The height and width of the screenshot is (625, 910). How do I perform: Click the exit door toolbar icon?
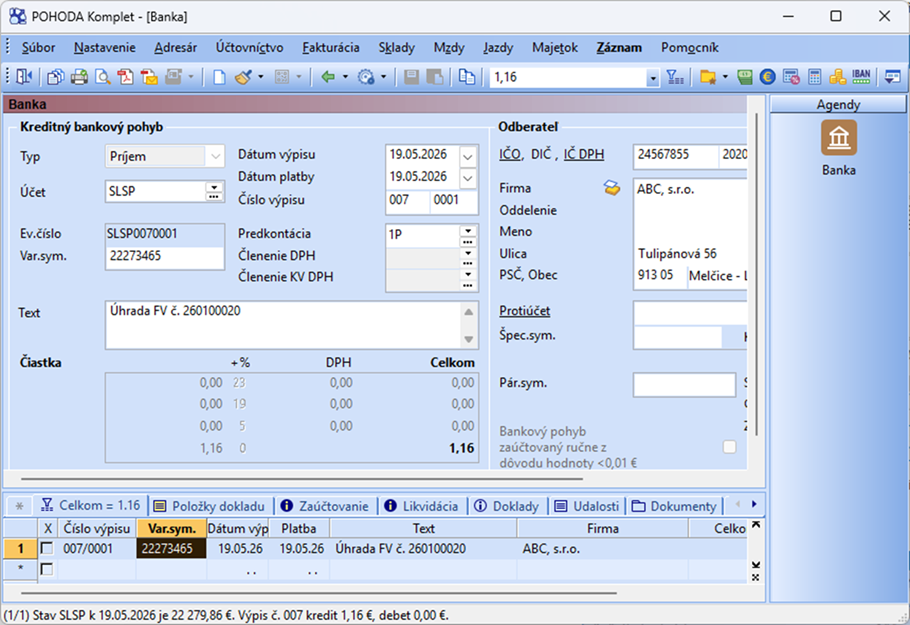tap(24, 77)
